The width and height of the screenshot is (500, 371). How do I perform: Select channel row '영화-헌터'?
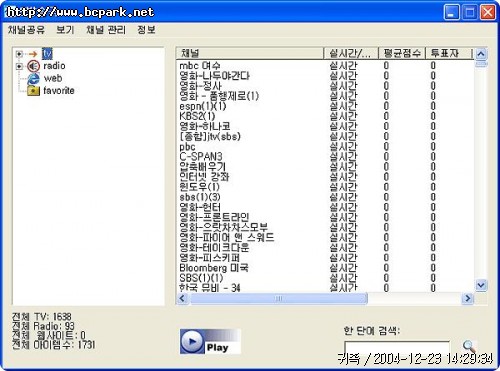click(325, 207)
